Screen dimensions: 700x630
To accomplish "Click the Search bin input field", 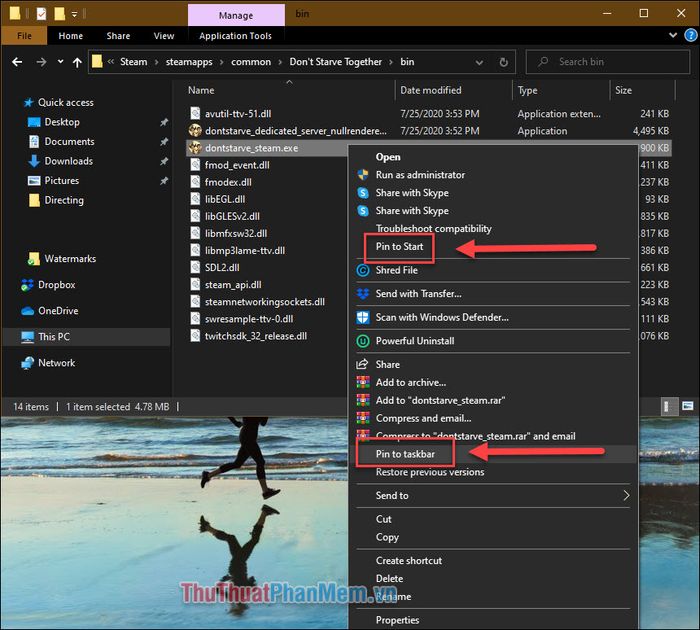I will coord(608,62).
